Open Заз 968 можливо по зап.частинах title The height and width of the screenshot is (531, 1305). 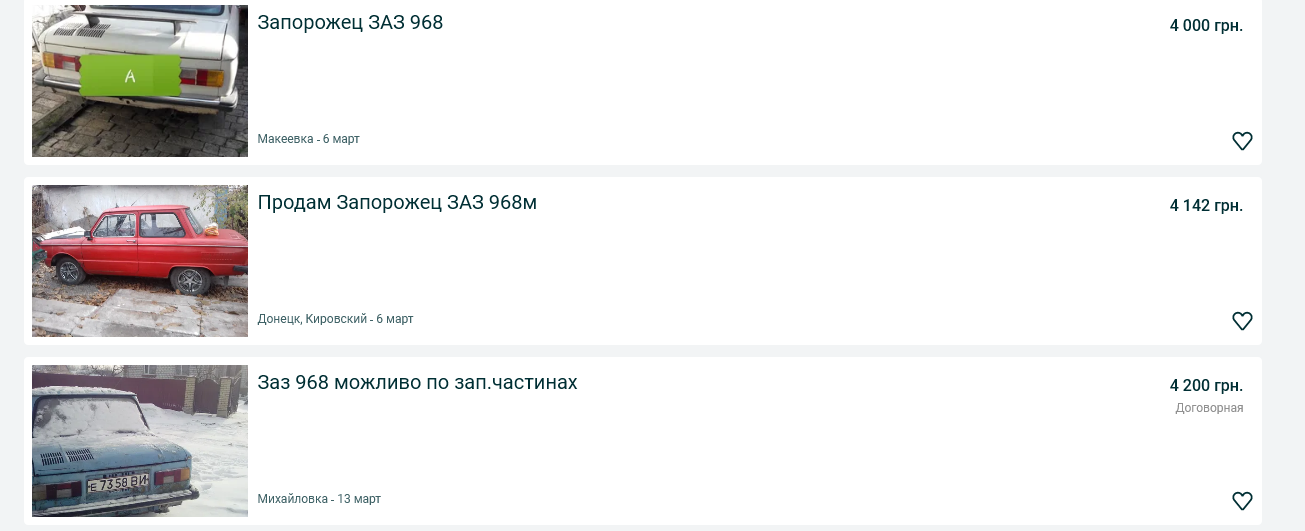coord(417,383)
